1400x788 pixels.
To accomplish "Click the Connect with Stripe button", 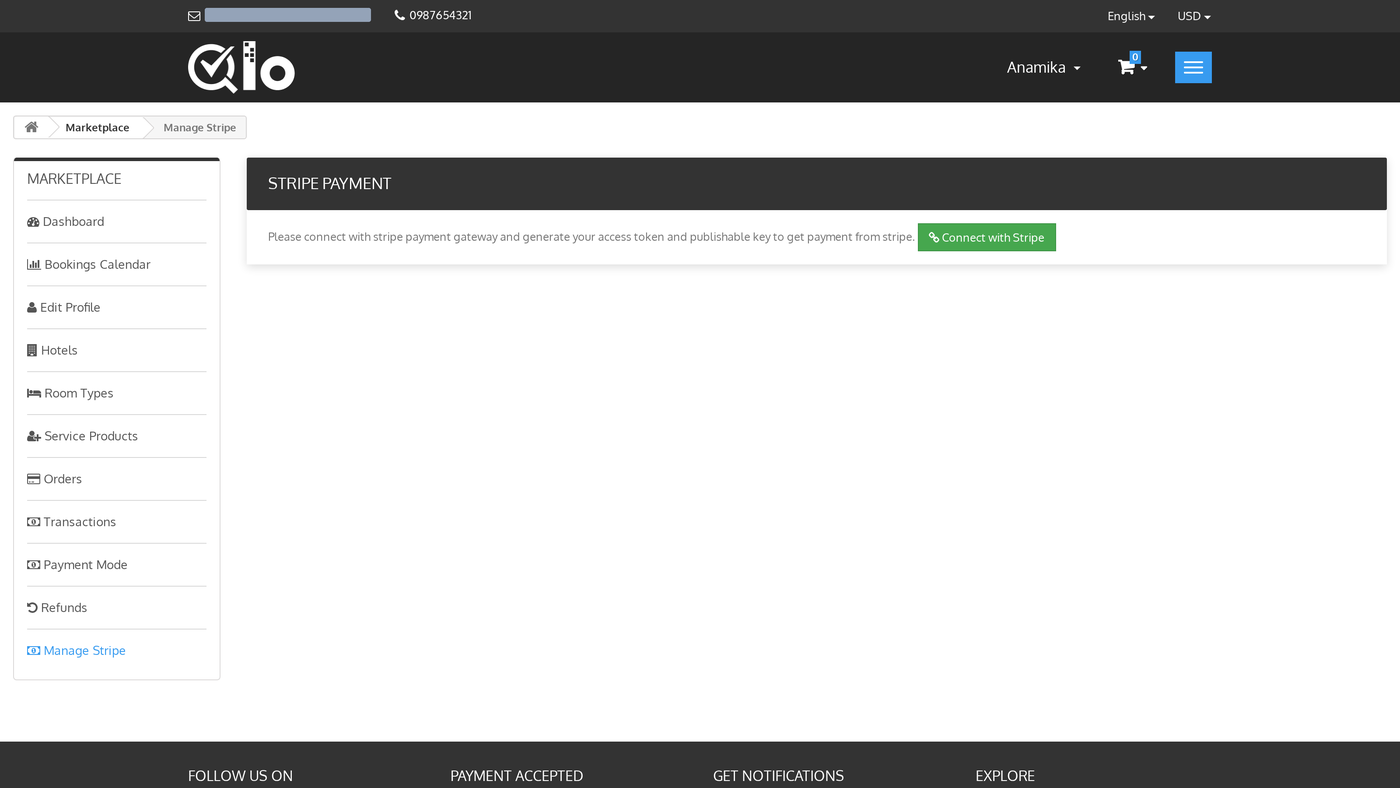I will [987, 237].
